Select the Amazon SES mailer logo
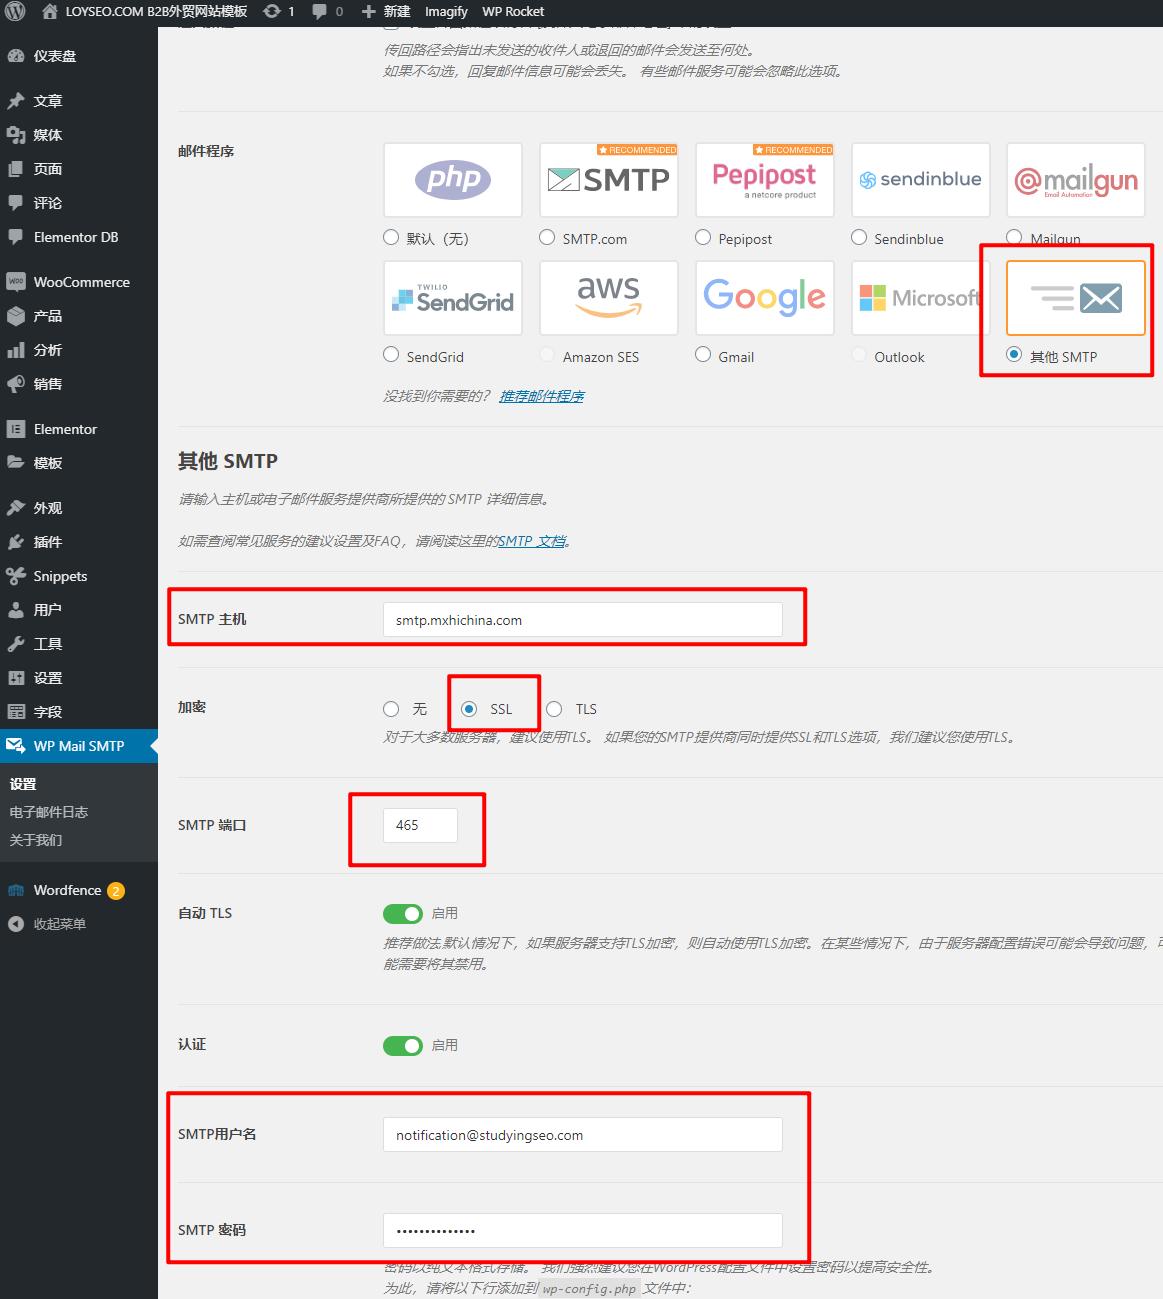 [608, 297]
